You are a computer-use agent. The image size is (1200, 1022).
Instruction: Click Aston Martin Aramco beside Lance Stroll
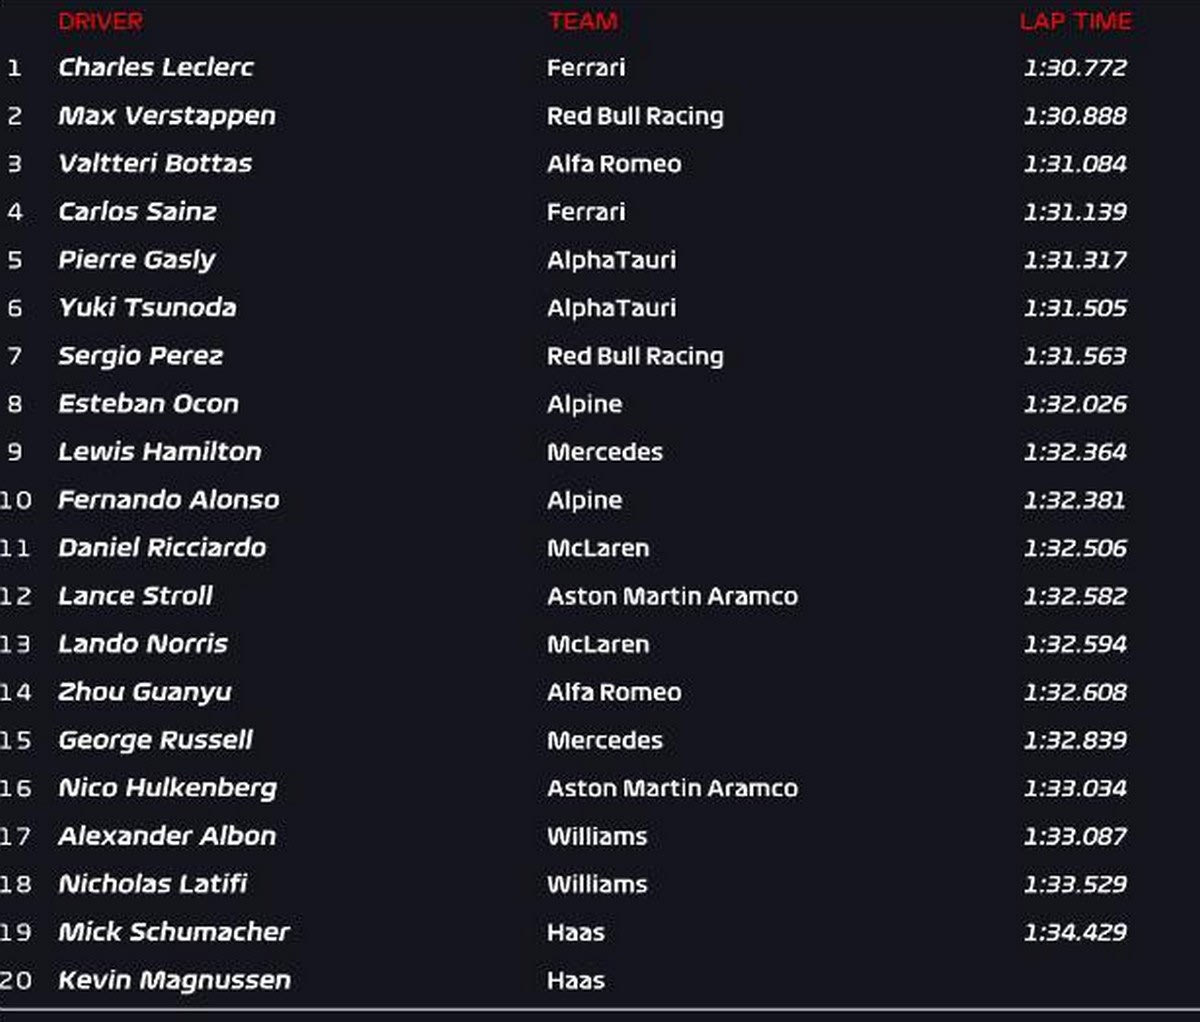672,596
